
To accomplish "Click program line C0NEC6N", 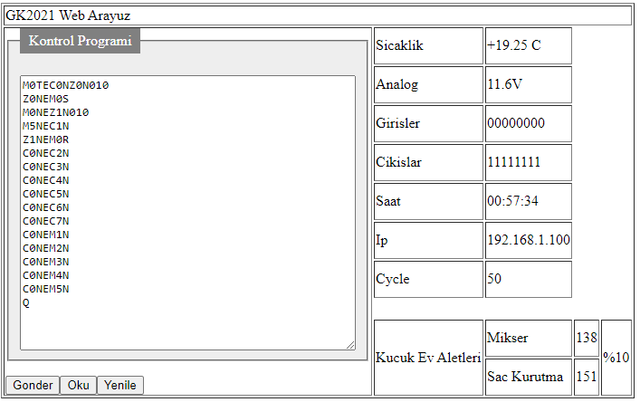I will point(46,207).
